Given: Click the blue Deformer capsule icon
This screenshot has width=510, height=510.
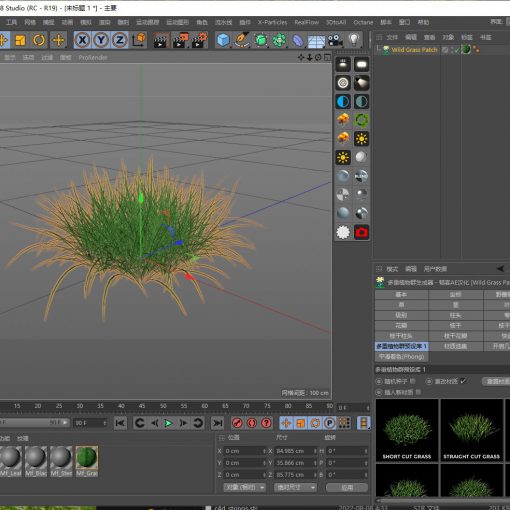Looking at the screenshot, I should pos(298,41).
